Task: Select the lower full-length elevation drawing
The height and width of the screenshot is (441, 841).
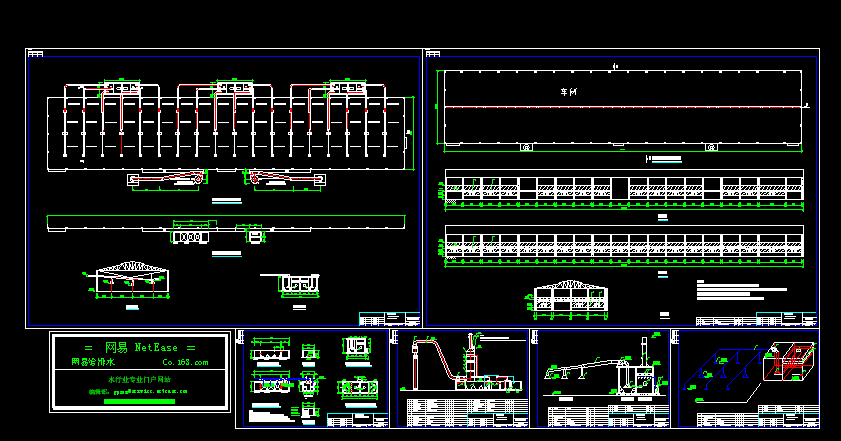Action: 624,245
